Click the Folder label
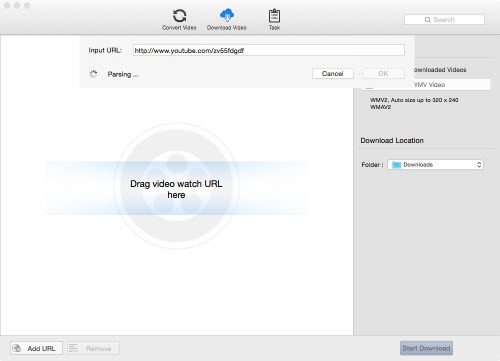 [372, 165]
